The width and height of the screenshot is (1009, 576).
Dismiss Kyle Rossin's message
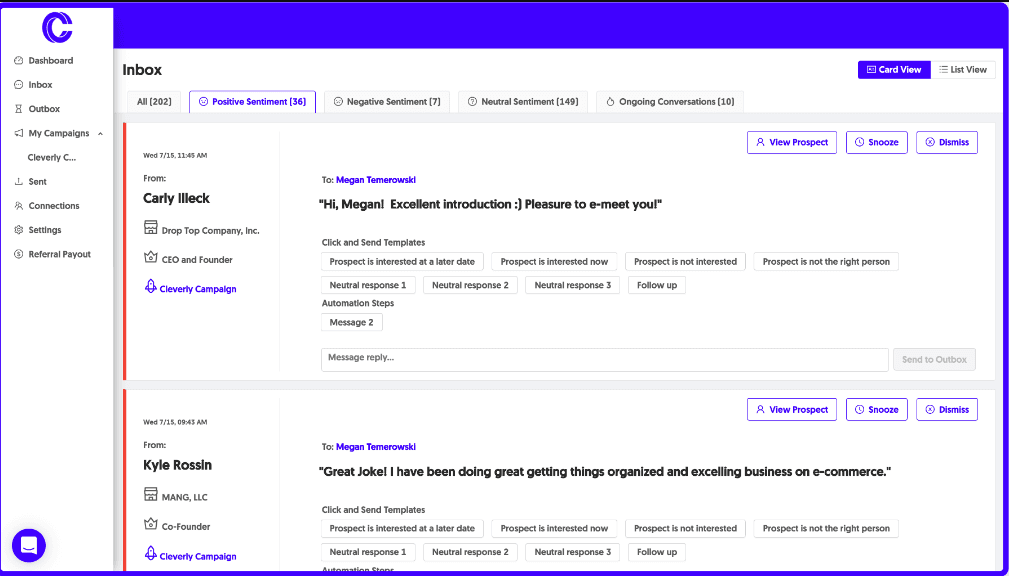947,409
